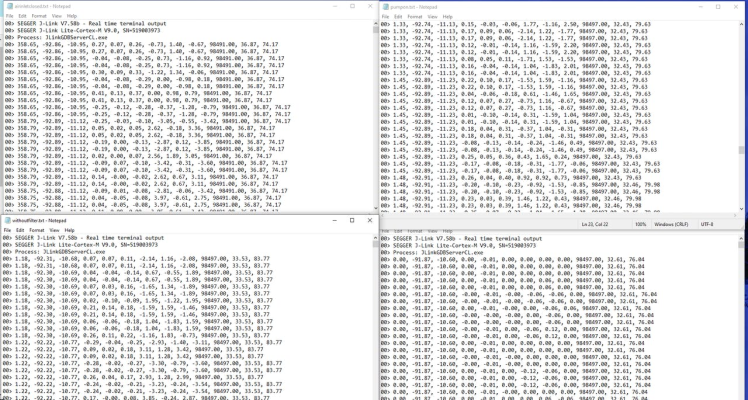Close the pumpon.txt Notepad window
The height and width of the screenshot is (400, 748).
736,7
